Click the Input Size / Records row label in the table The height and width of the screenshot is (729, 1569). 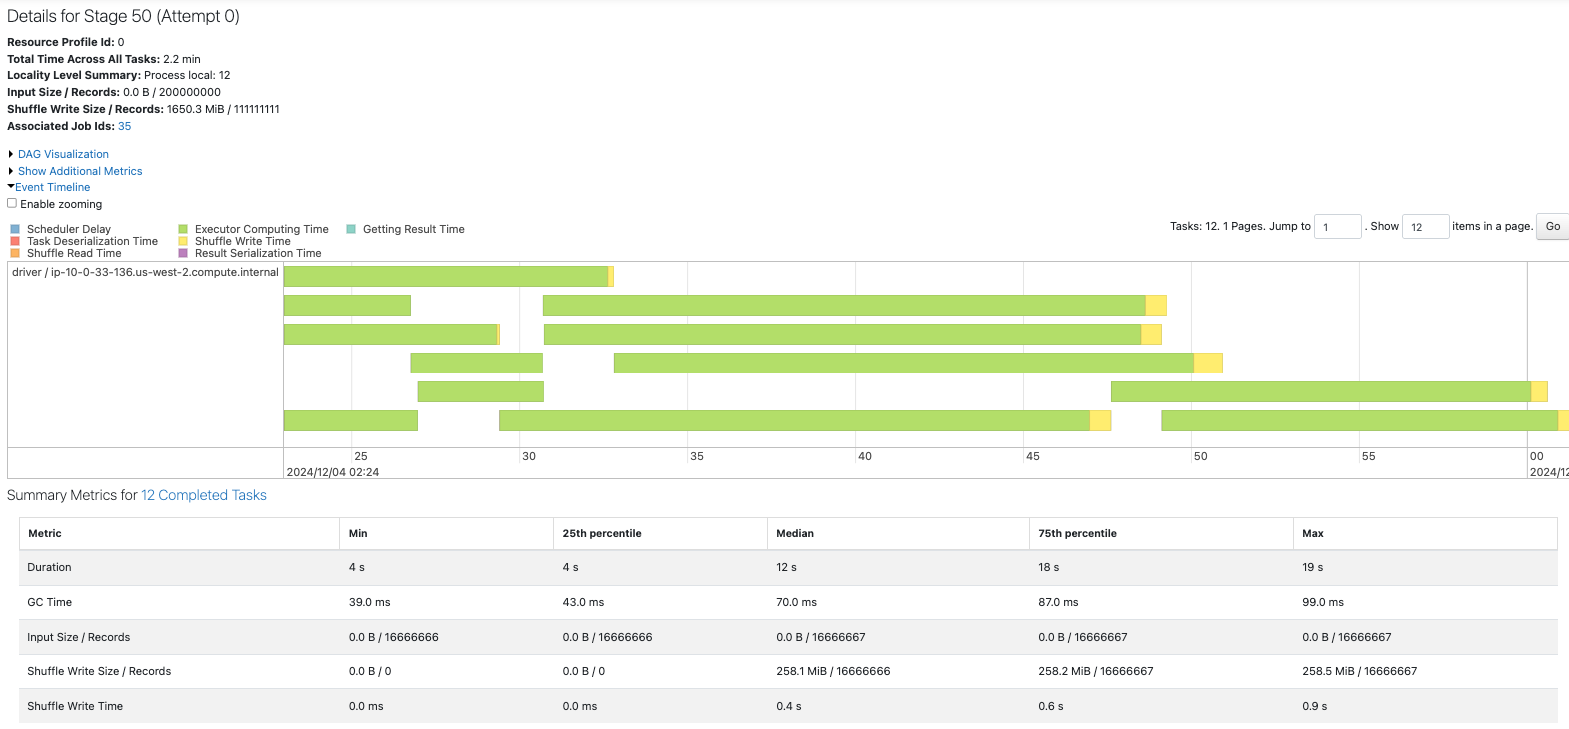tap(79, 637)
